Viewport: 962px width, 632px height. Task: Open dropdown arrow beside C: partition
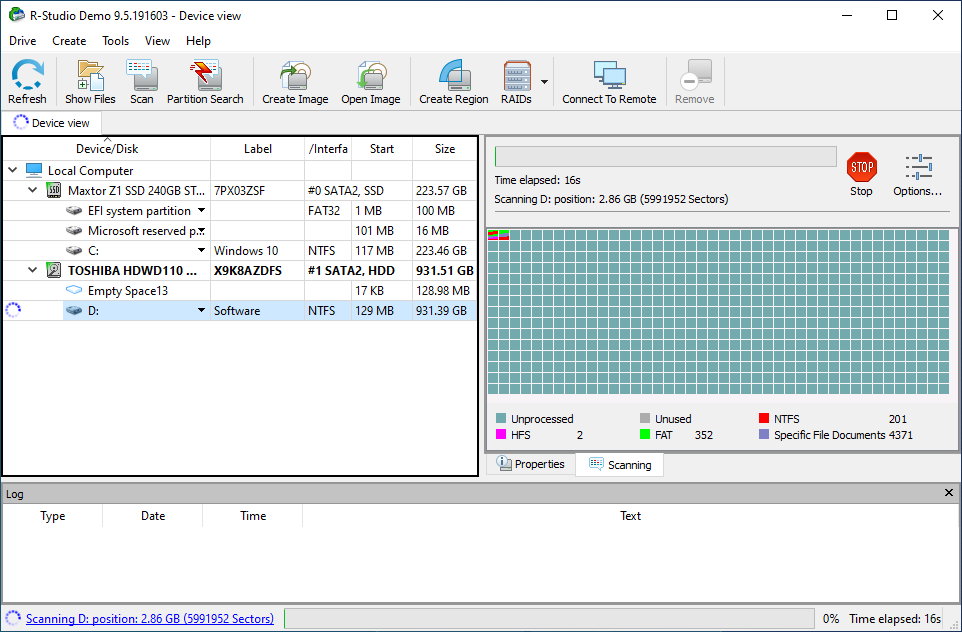(x=201, y=251)
